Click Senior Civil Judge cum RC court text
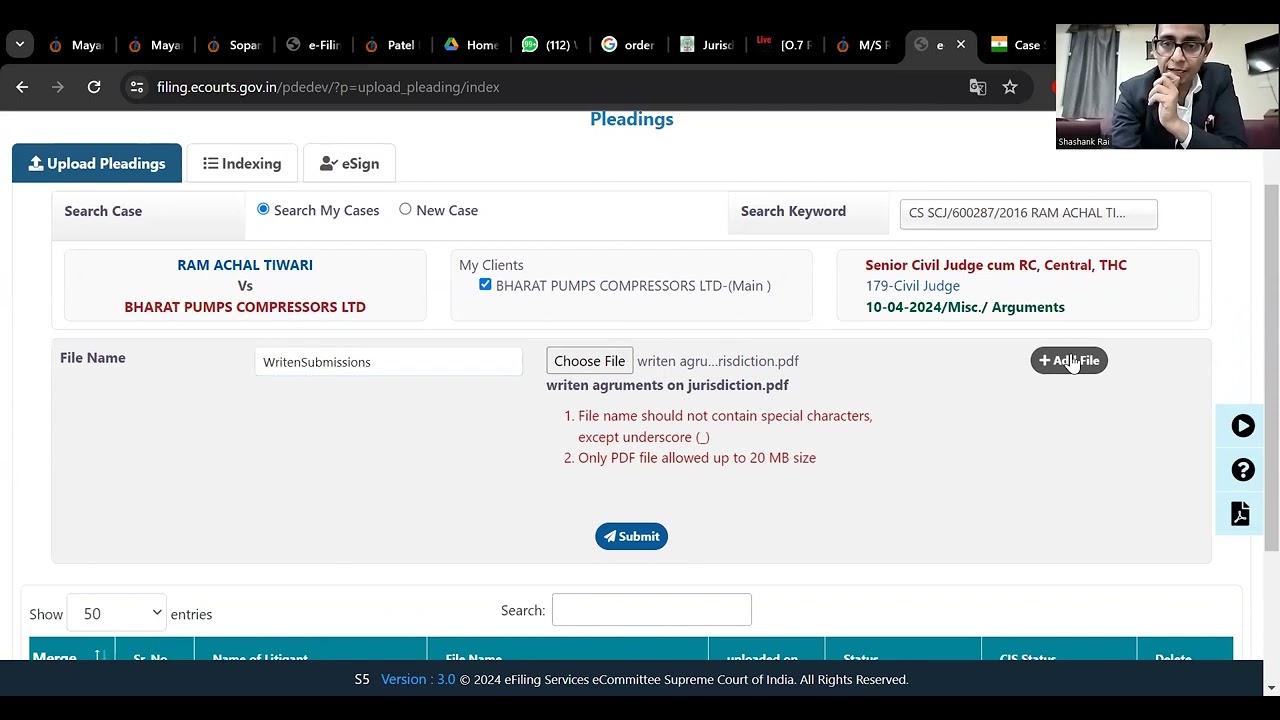This screenshot has width=1280, height=720. pos(996,265)
